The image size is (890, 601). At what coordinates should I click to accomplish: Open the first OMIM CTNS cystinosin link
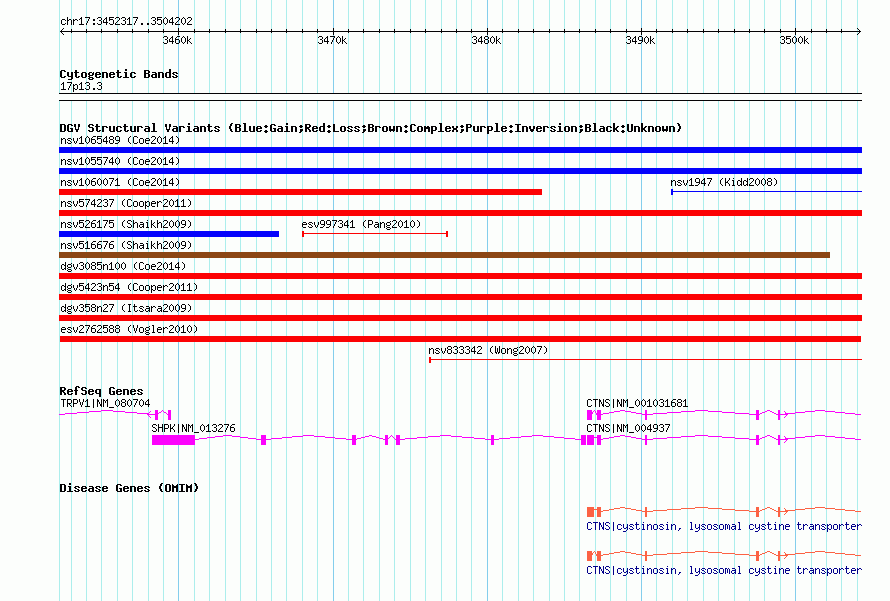click(x=724, y=526)
